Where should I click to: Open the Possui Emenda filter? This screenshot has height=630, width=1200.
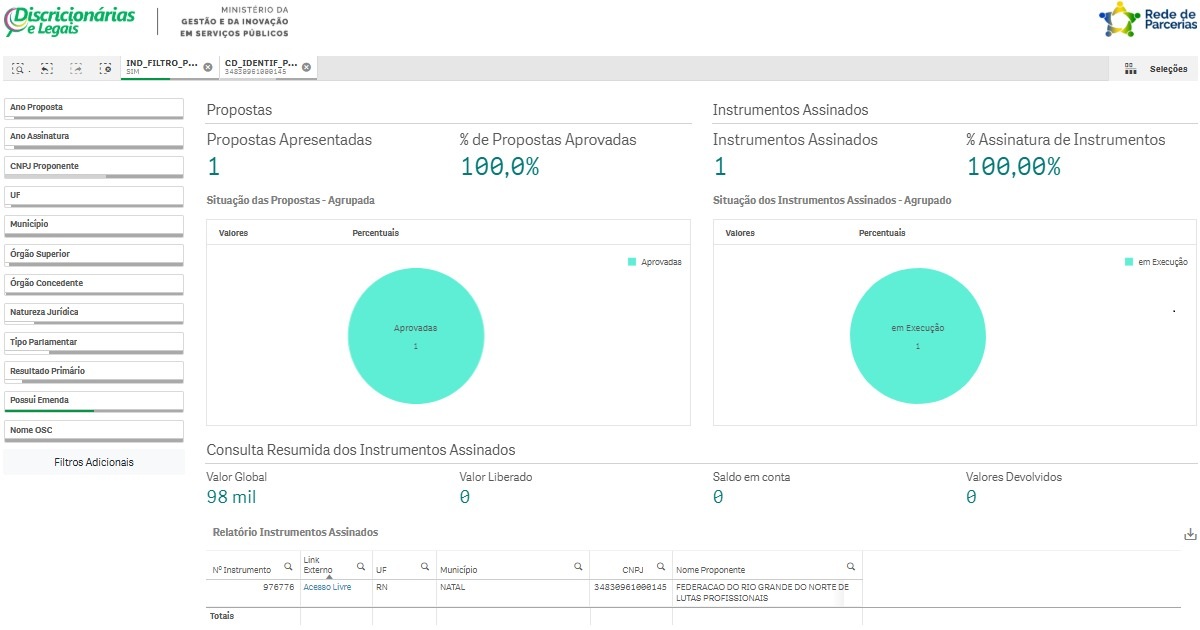(x=93, y=400)
